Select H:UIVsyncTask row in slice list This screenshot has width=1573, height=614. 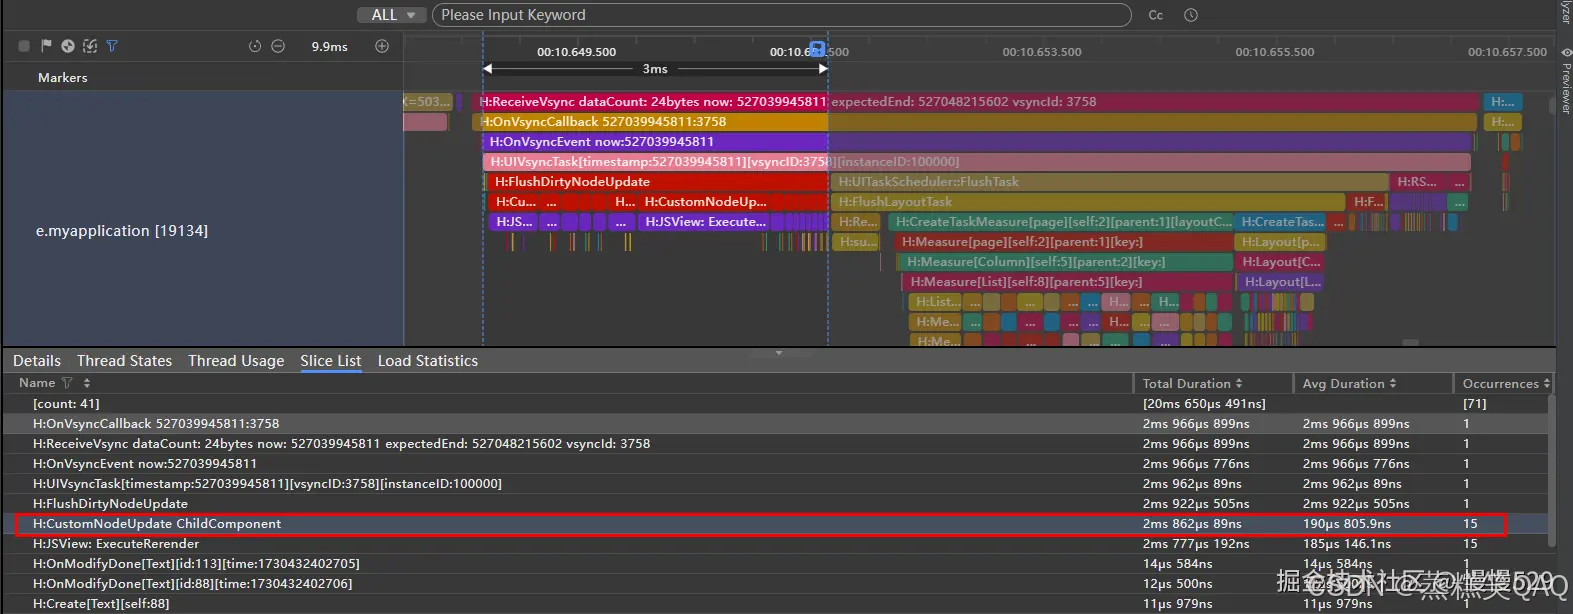[x=776, y=484]
